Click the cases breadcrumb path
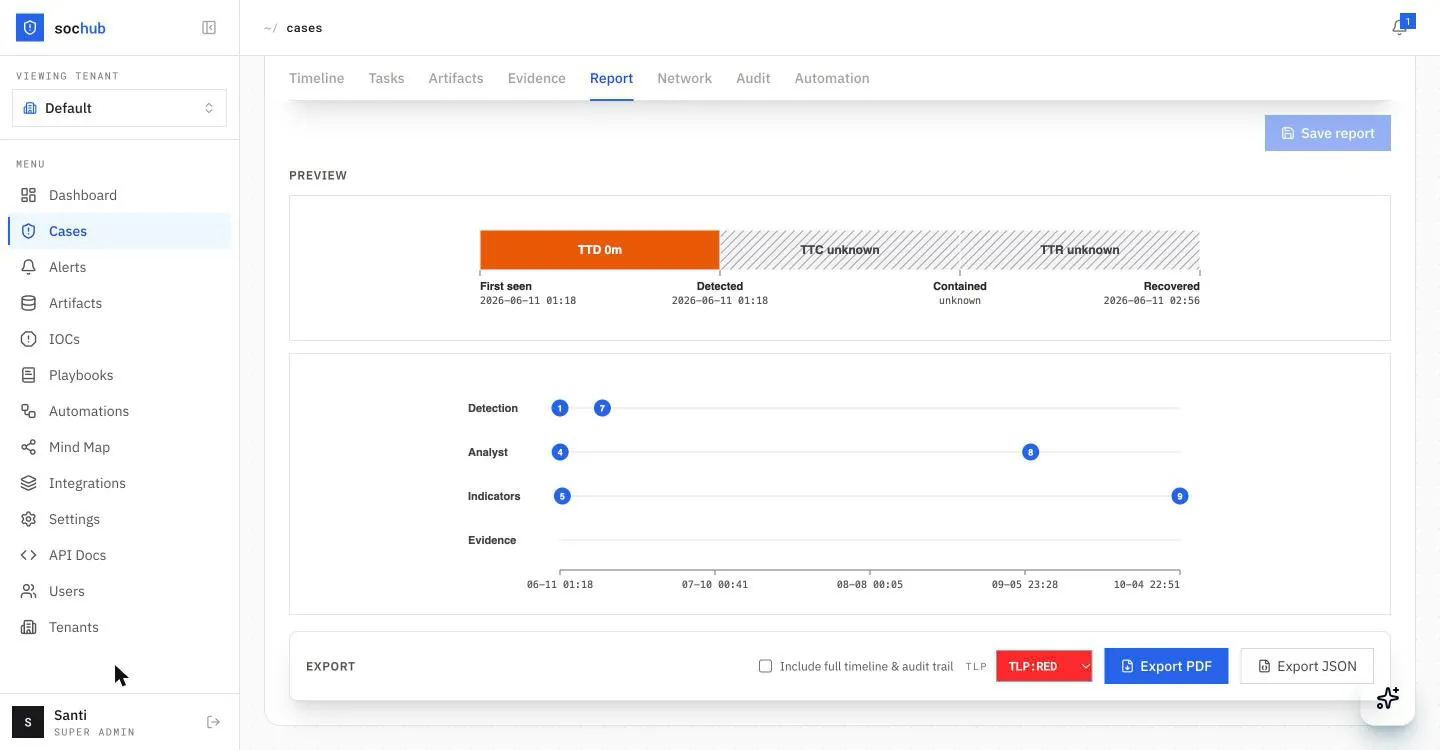This screenshot has height=750, width=1440. pos(304,28)
